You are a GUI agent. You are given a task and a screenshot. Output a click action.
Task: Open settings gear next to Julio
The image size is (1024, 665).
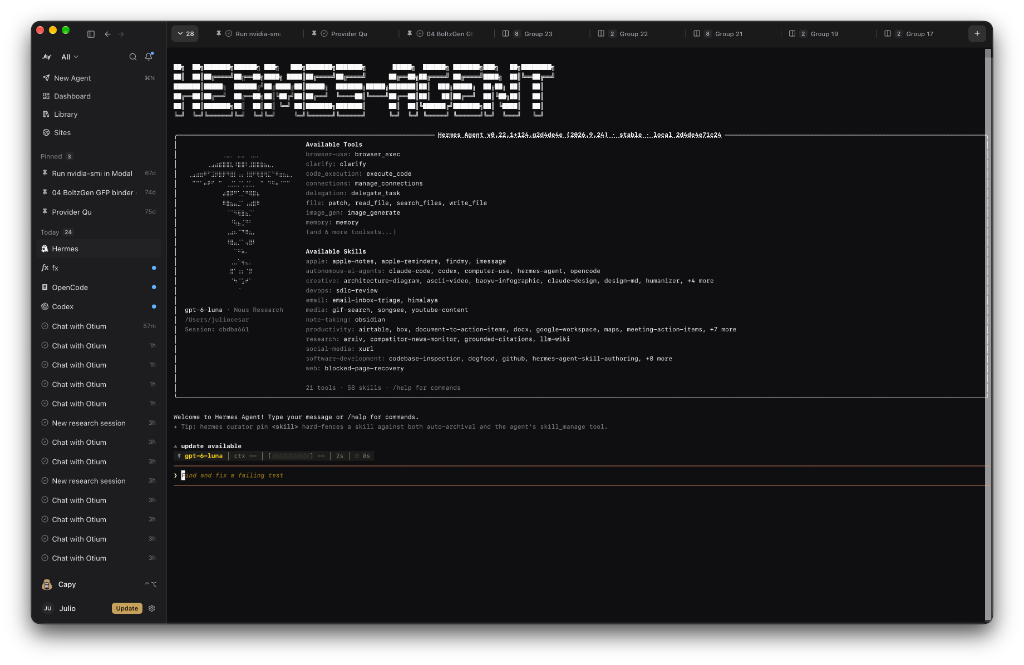(152, 609)
